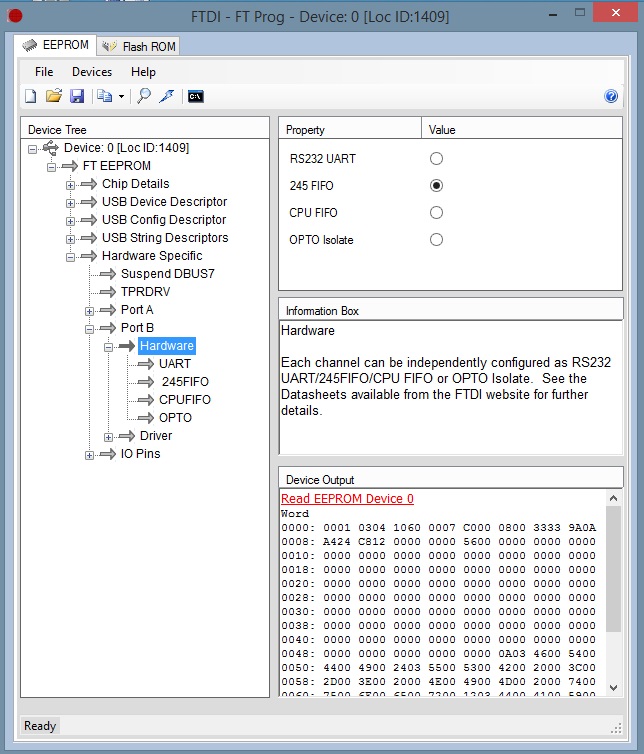The image size is (644, 754).
Task: Select Chip Details in device tree
Action: coord(136,184)
